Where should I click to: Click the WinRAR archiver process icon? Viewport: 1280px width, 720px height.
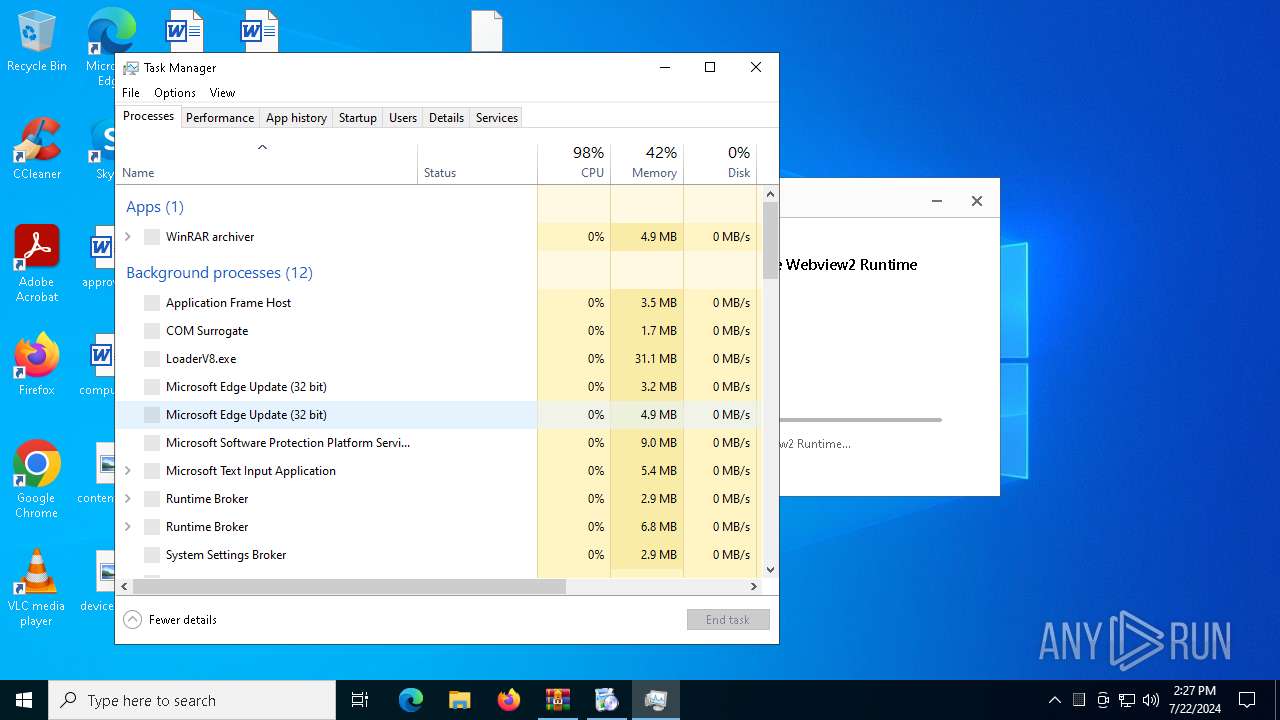coord(152,237)
